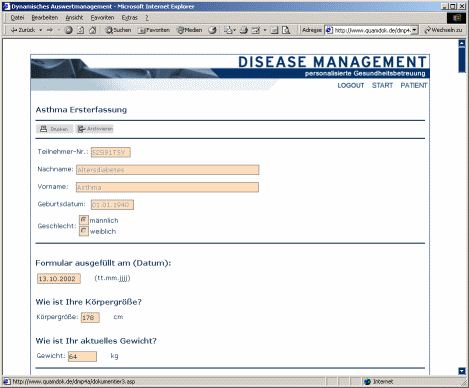
Task: Click the Archivieren button
Action: (x=95, y=129)
